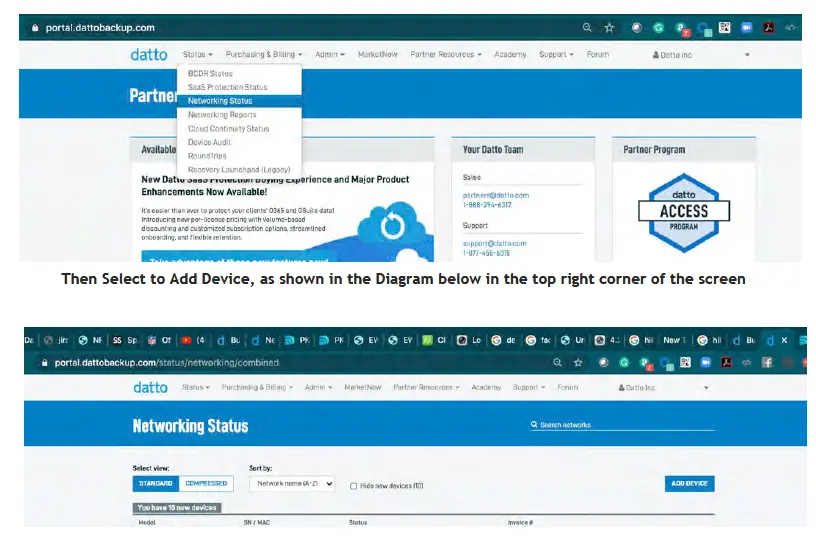
Task: Expand Purchasing & Billing in upper navigation
Action: coord(263,55)
